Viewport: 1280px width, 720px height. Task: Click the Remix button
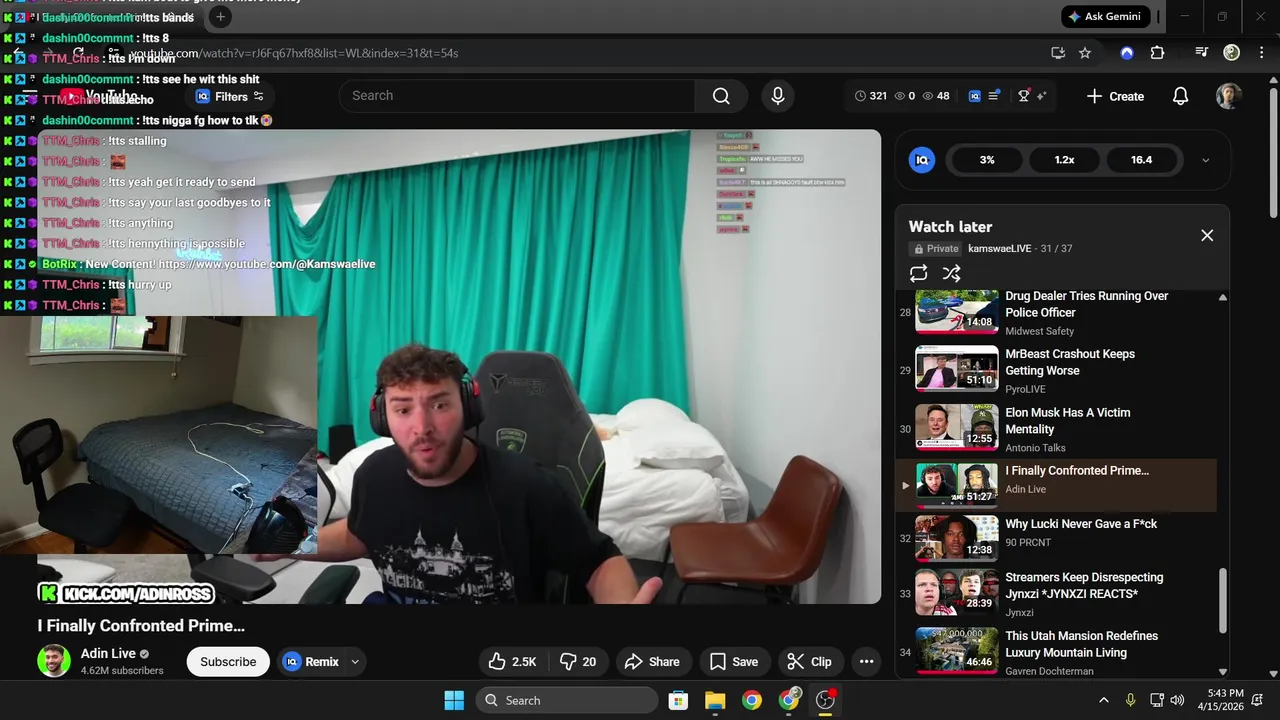point(312,661)
